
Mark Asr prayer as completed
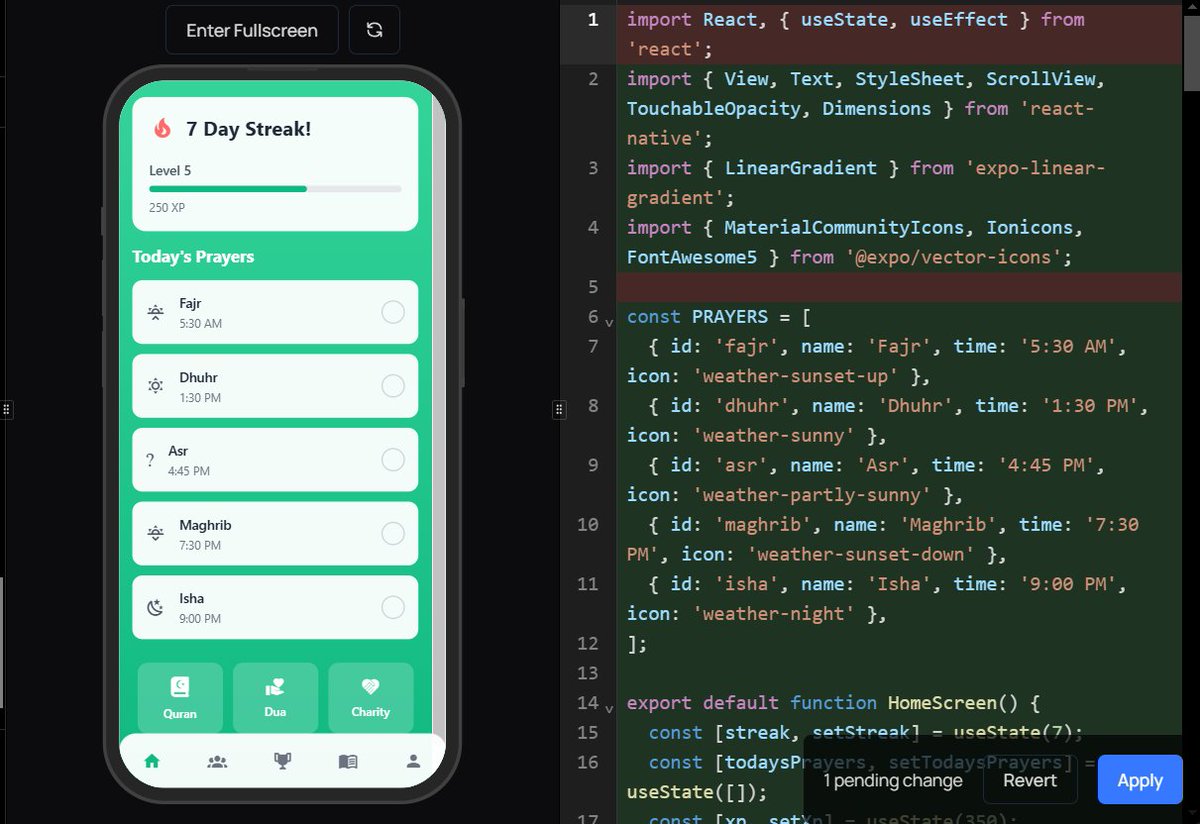coord(393,460)
